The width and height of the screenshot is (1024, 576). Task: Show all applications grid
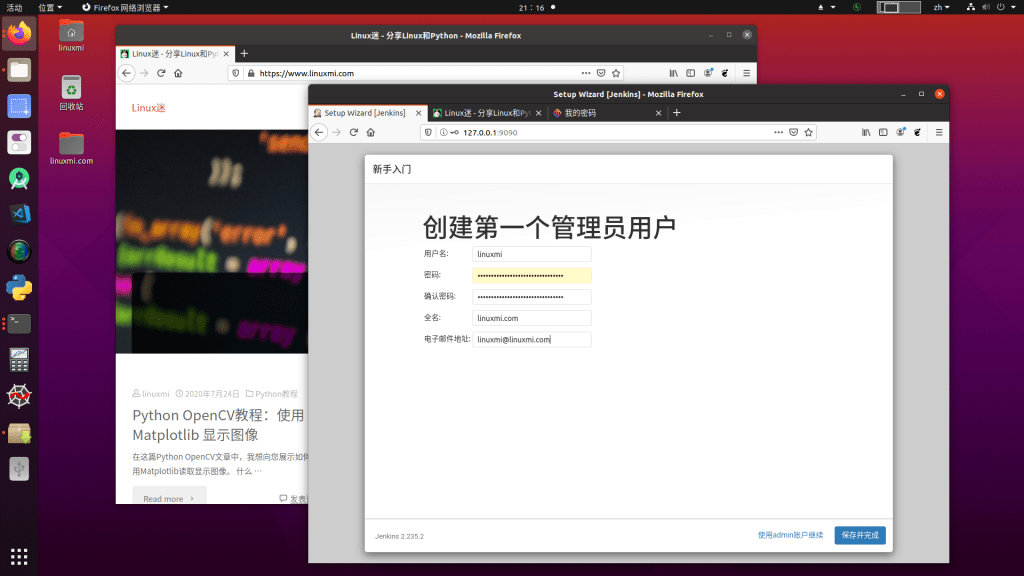[x=19, y=556]
